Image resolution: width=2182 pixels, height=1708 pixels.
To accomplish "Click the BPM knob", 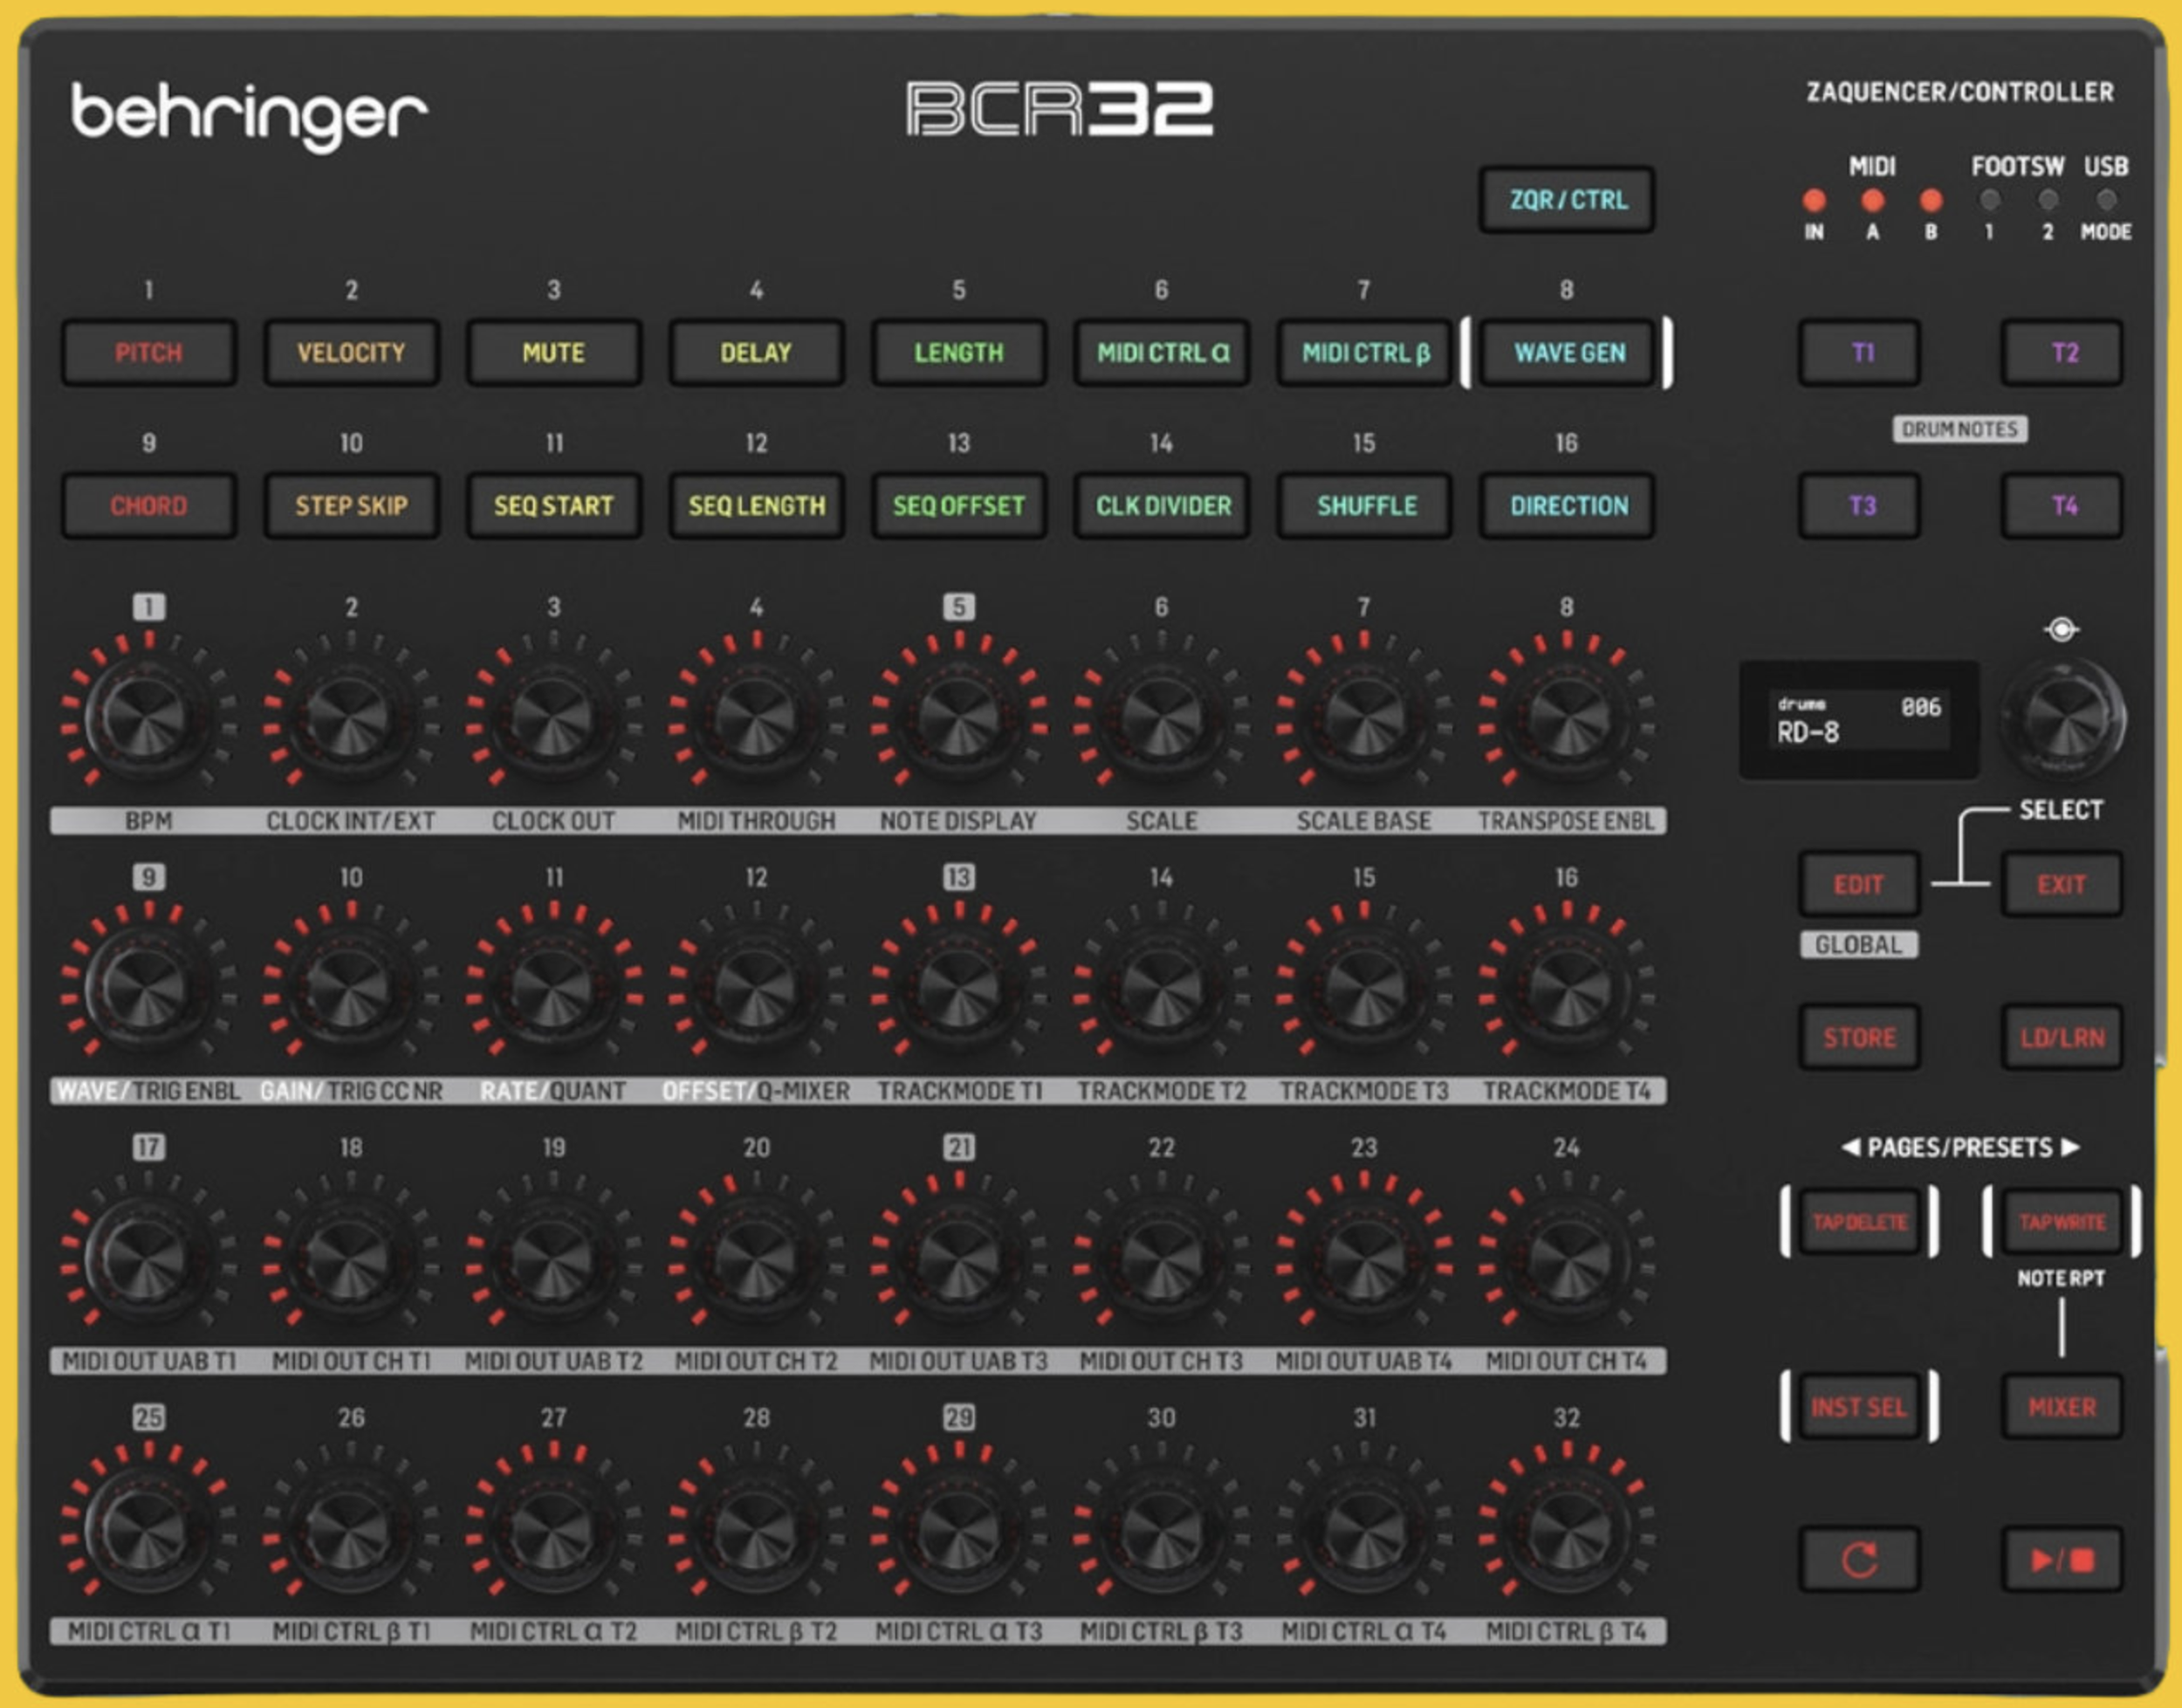I will pyautogui.click(x=148, y=717).
